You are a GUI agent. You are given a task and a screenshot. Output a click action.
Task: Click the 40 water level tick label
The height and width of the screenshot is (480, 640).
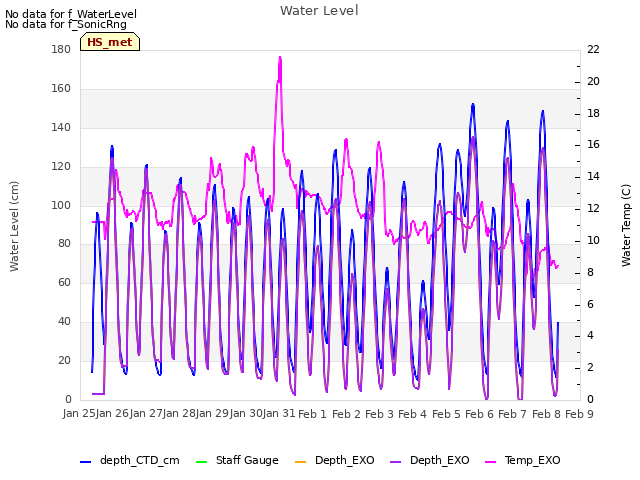click(x=64, y=322)
